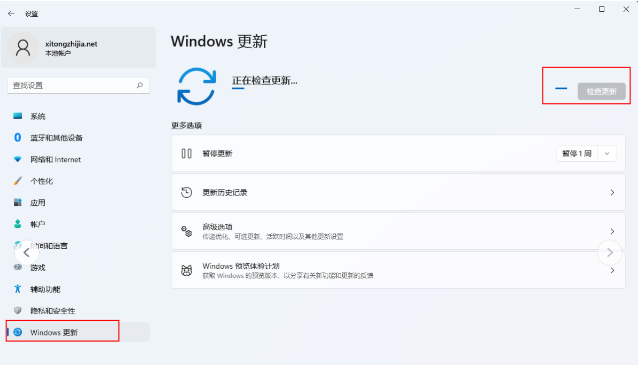Screen dimensions: 638x365
Task: Select Windows 更新 sidebar icon
Action: pos(17,332)
